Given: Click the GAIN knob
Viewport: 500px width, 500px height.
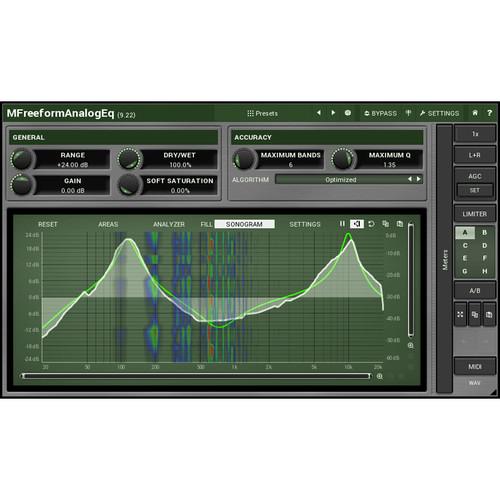Looking at the screenshot, I should [22, 184].
